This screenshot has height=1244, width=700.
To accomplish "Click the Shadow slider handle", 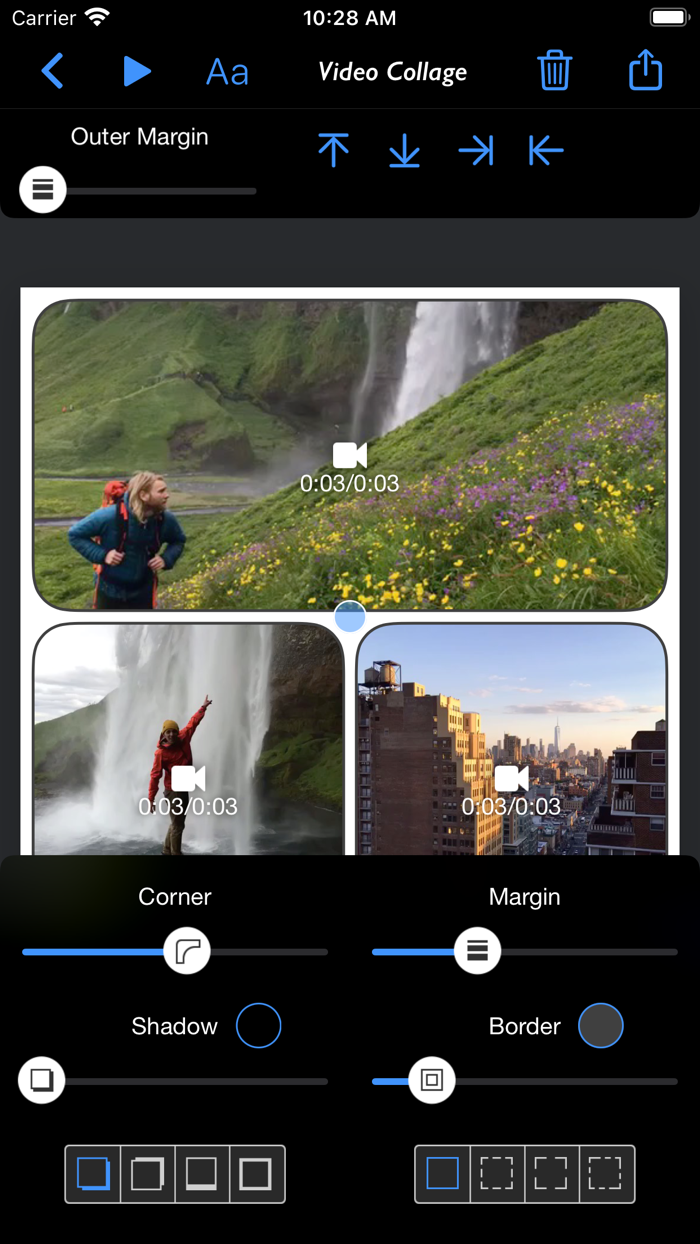I will [x=42, y=1080].
